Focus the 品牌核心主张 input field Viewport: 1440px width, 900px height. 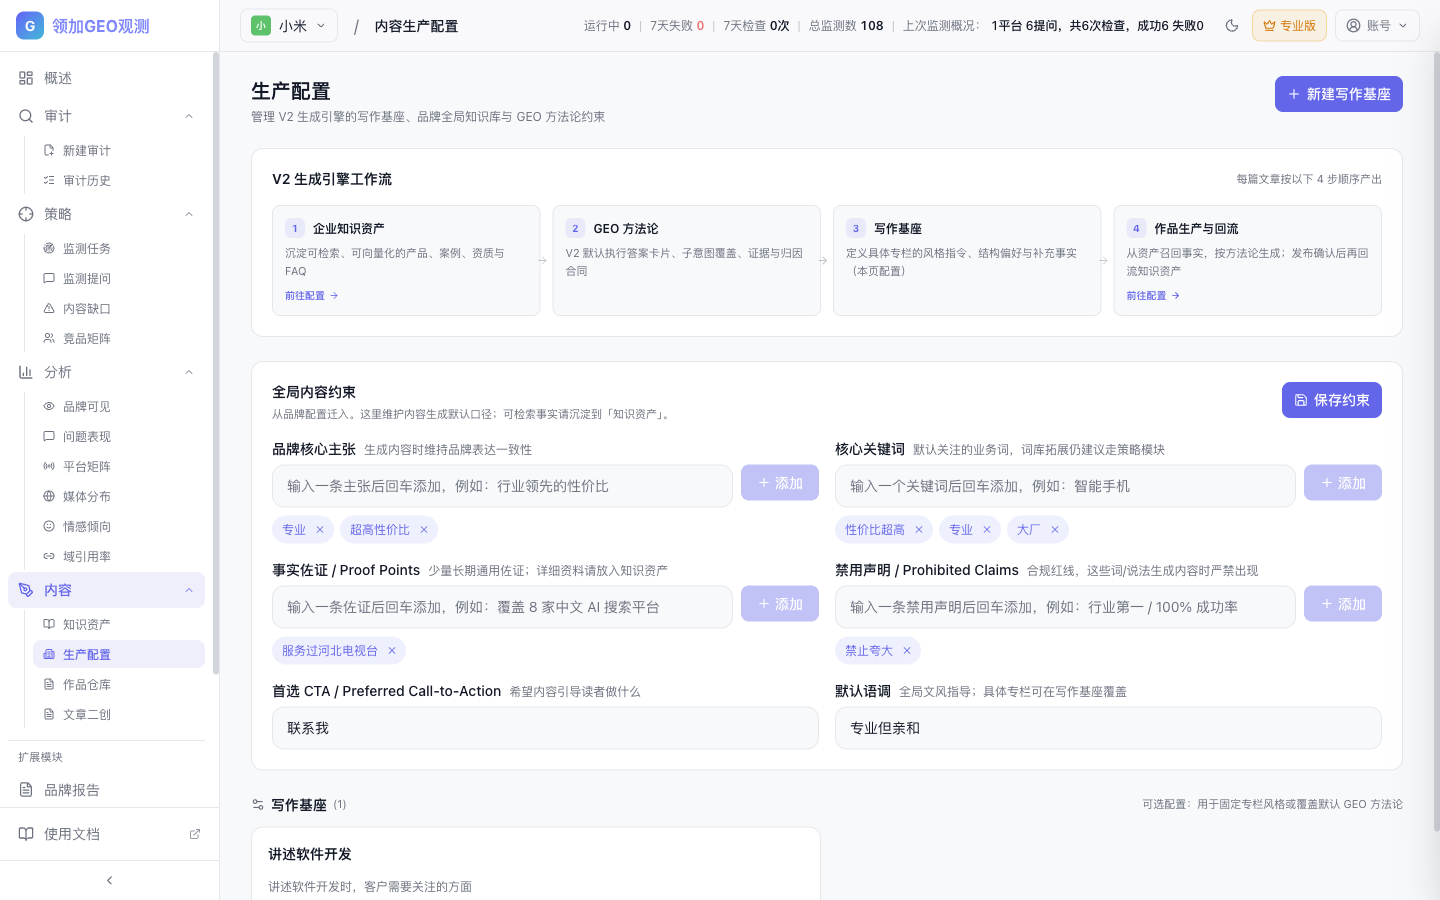tap(502, 486)
